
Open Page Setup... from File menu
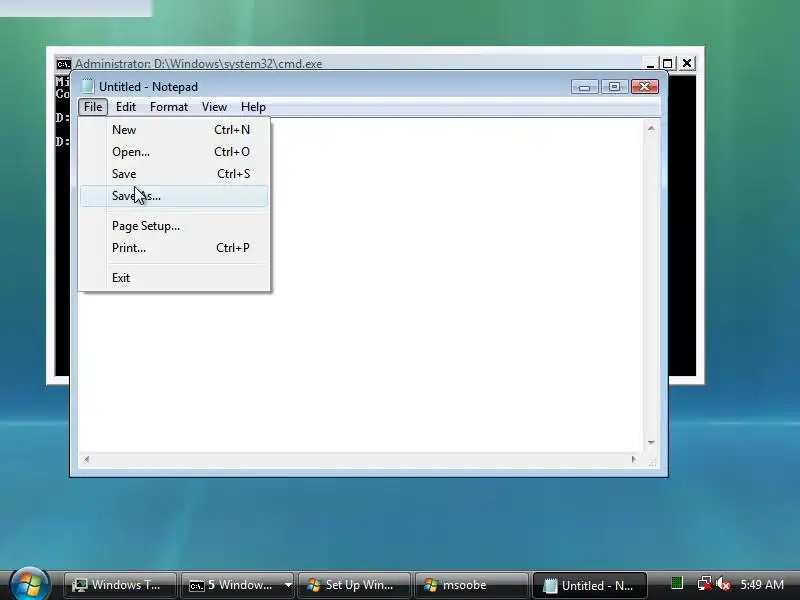tap(174, 226)
